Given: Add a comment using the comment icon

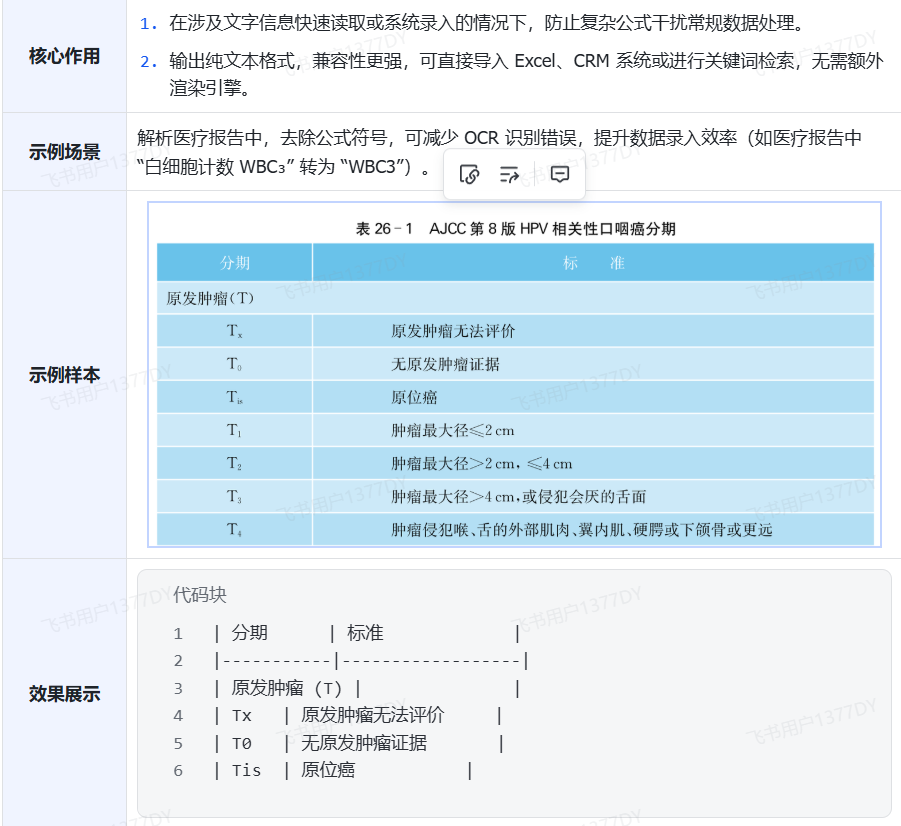Looking at the screenshot, I should (x=560, y=174).
